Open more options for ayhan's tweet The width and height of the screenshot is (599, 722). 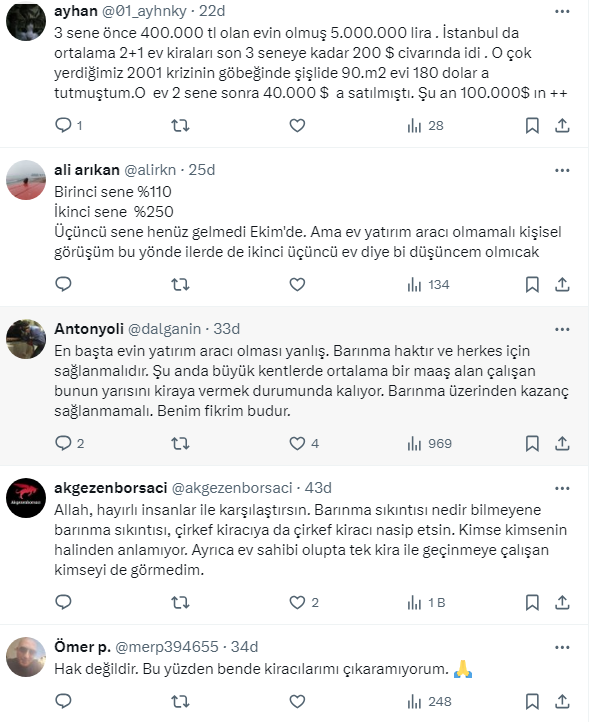pos(562,12)
